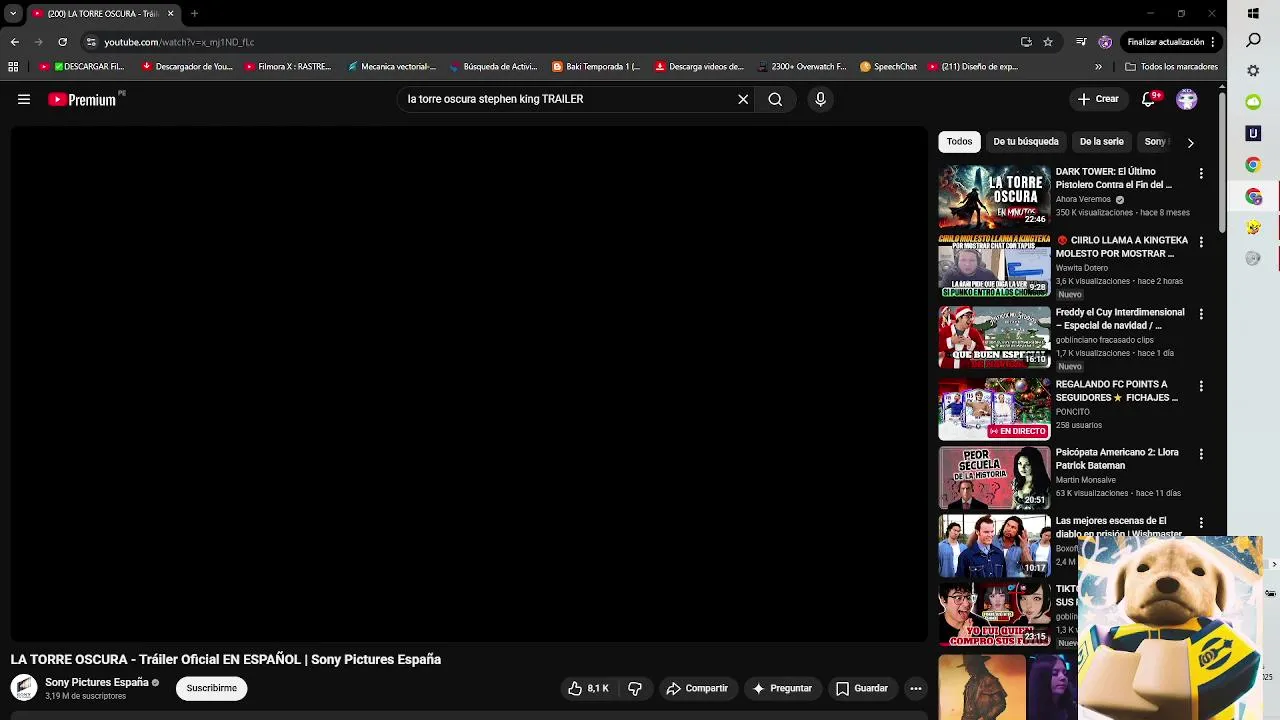Image resolution: width=1280 pixels, height=720 pixels.
Task: Open the YouTube guide hamburger menu
Action: click(x=24, y=99)
